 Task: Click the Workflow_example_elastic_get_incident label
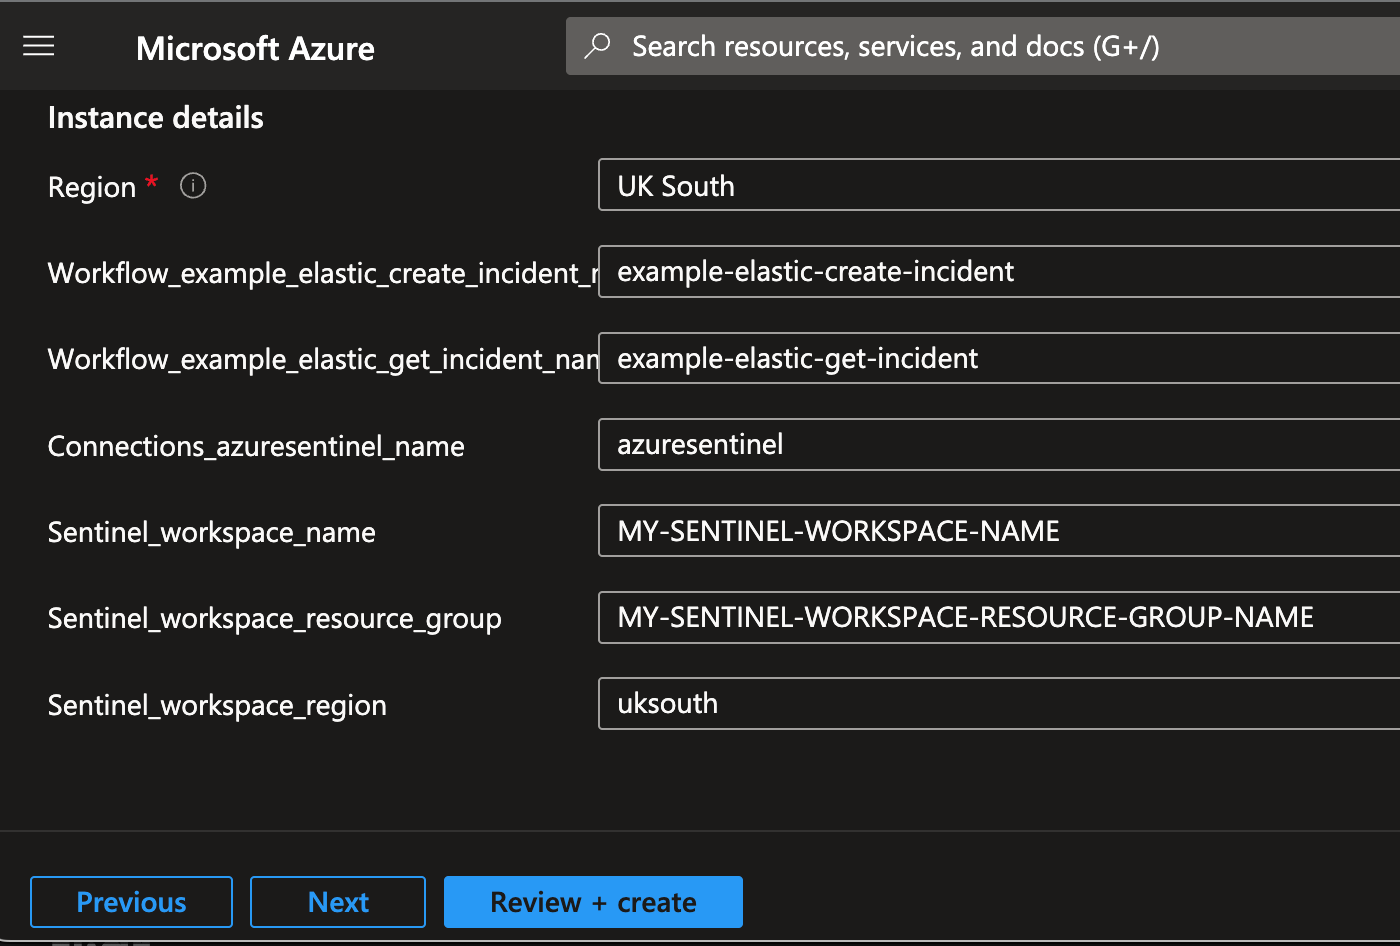pos(323,359)
